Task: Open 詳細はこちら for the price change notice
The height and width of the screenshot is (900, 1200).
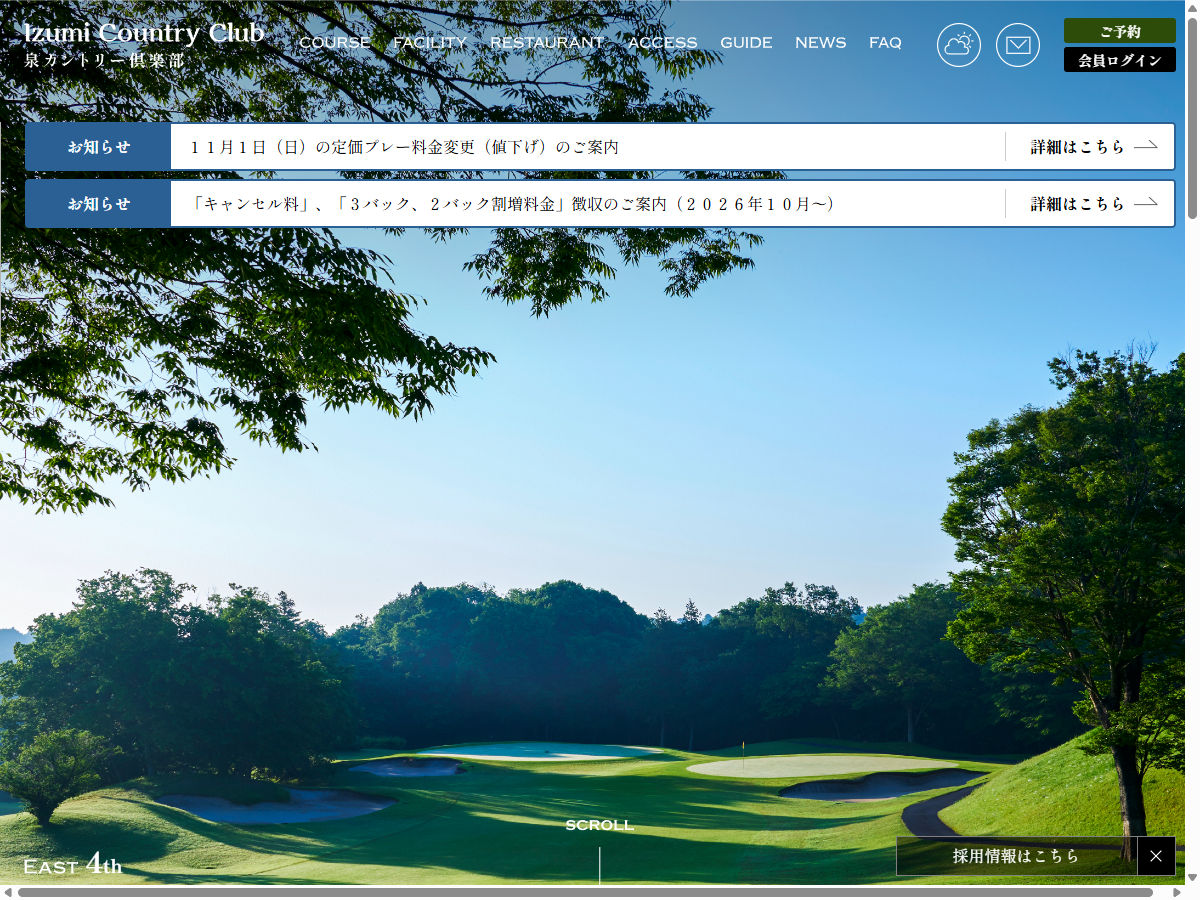Action: tap(1094, 147)
